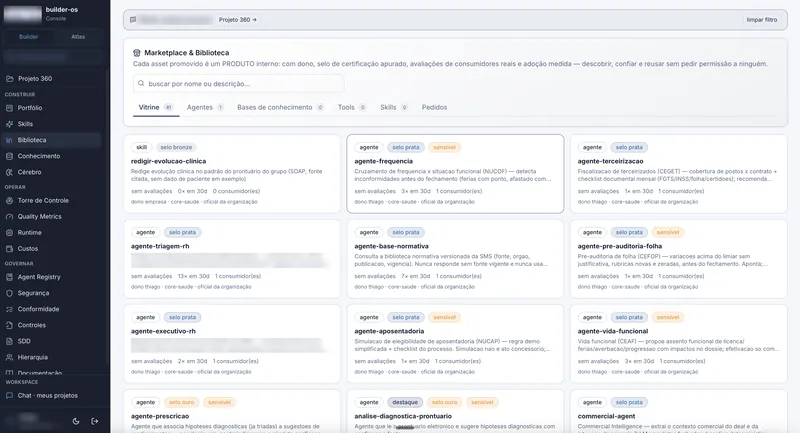This screenshot has width=800, height=433.
Task: Toggle dark mode moon icon
Action: pyautogui.click(x=76, y=421)
